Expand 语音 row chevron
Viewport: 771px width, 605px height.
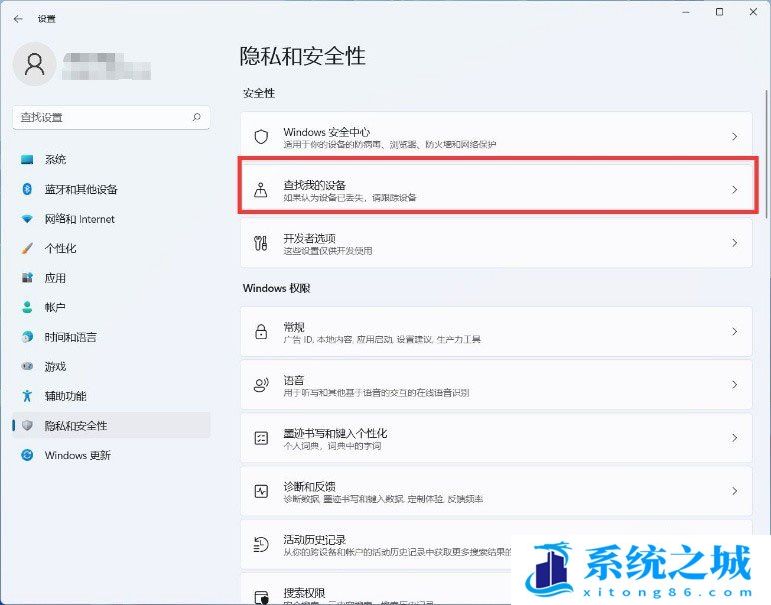pyautogui.click(x=735, y=385)
